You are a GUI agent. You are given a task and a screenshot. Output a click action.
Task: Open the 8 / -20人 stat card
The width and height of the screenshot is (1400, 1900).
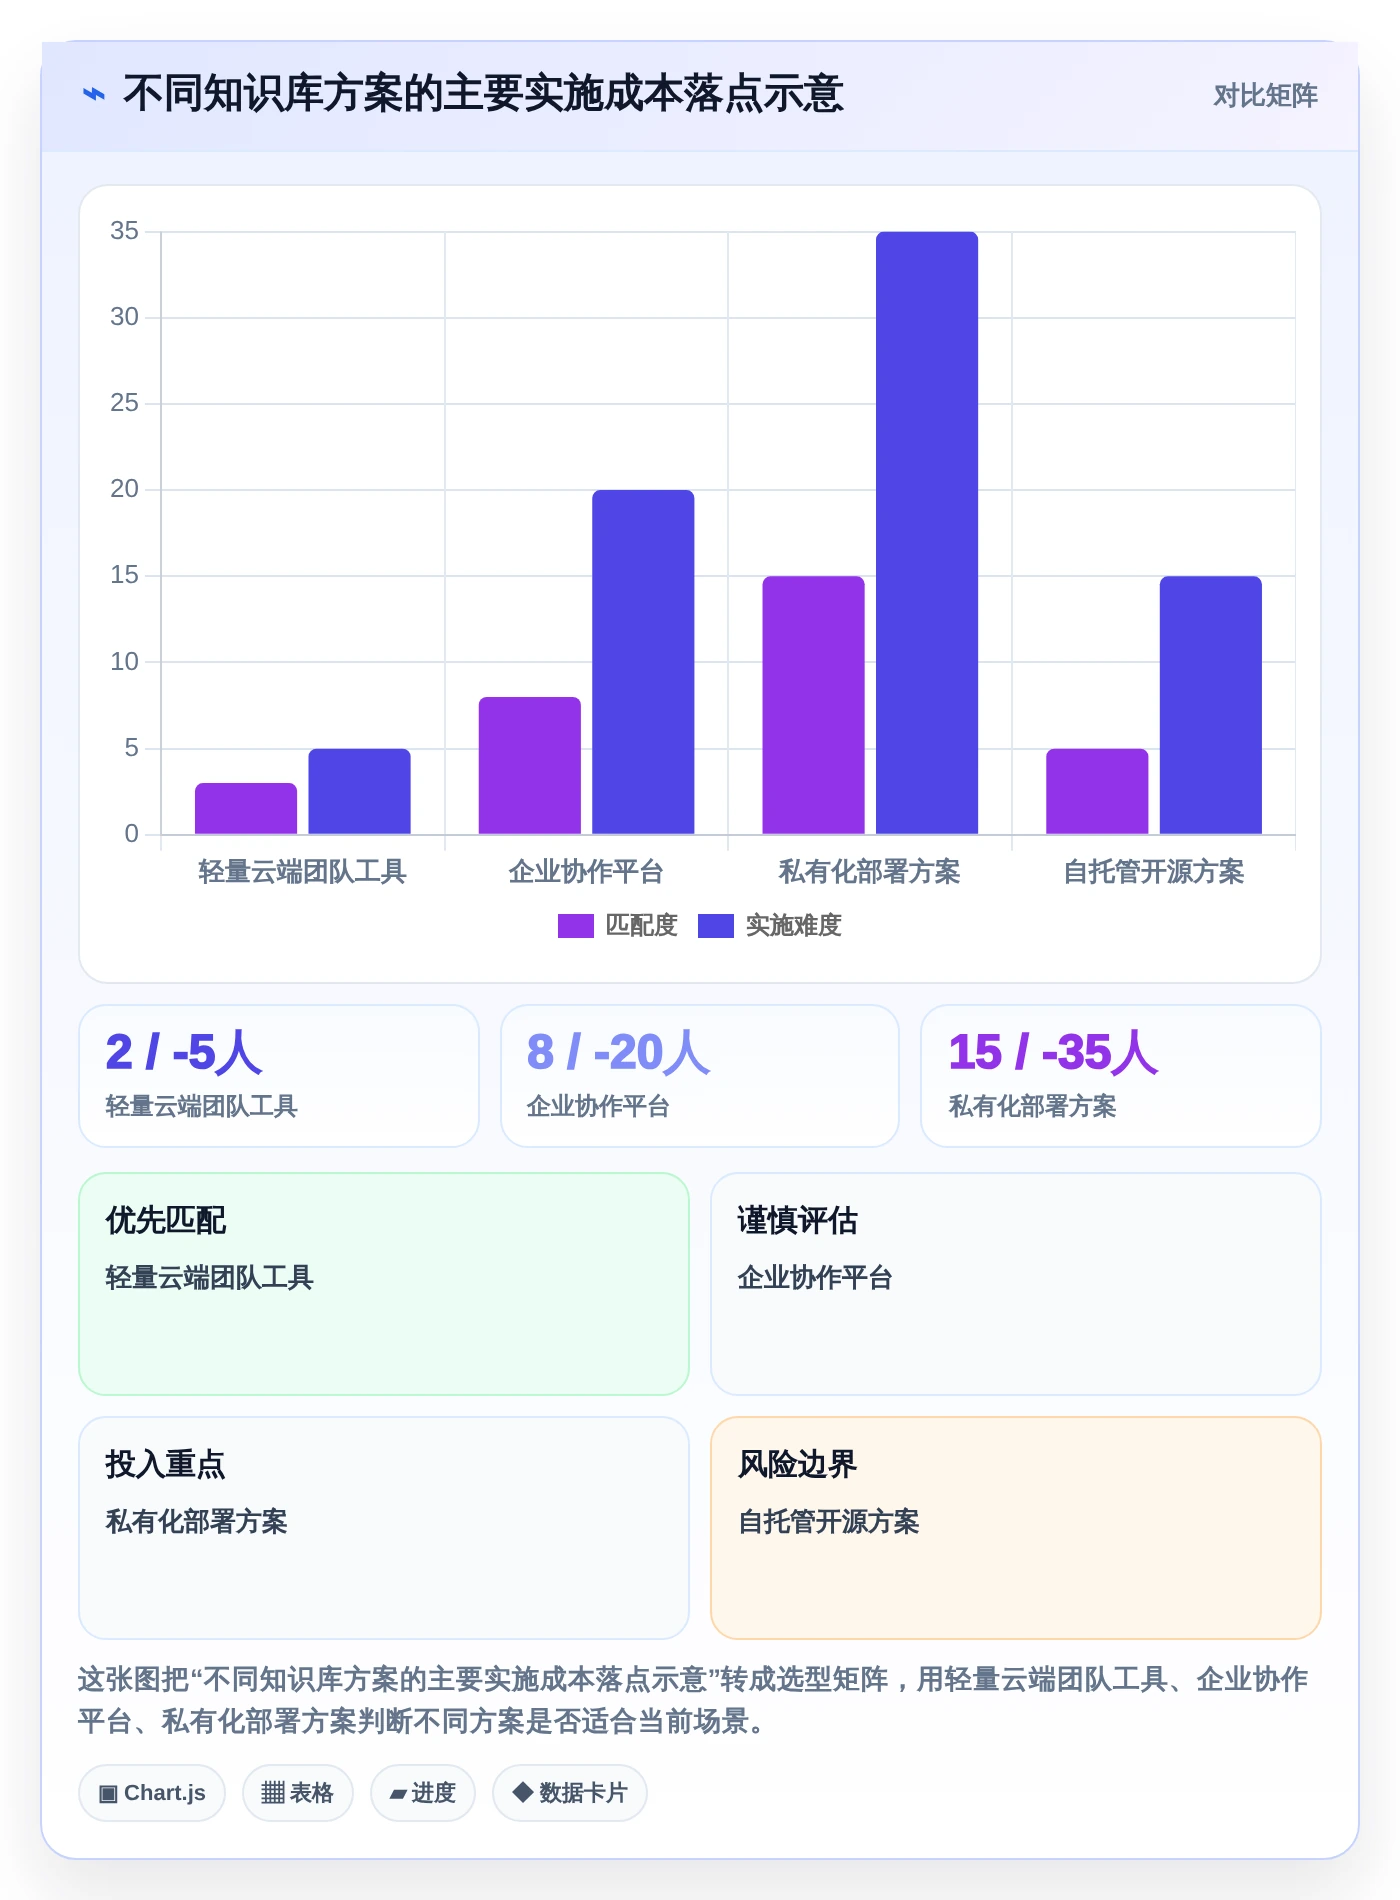tap(700, 1076)
